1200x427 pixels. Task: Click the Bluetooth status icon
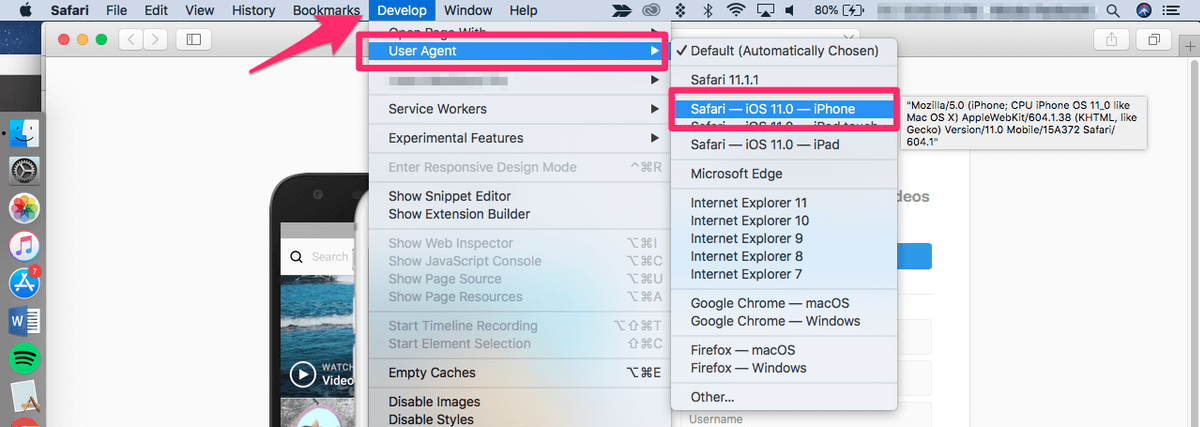pyautogui.click(x=708, y=11)
